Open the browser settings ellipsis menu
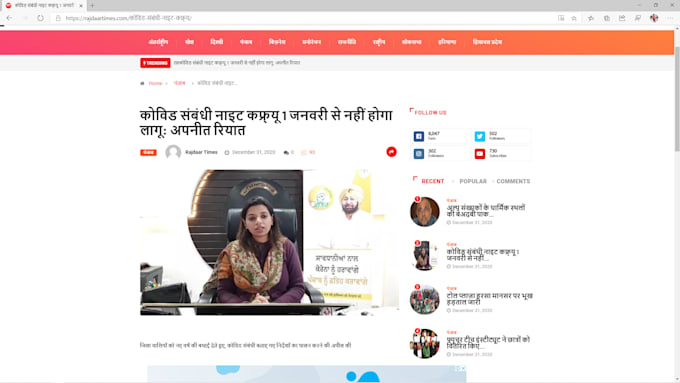 click(x=670, y=18)
